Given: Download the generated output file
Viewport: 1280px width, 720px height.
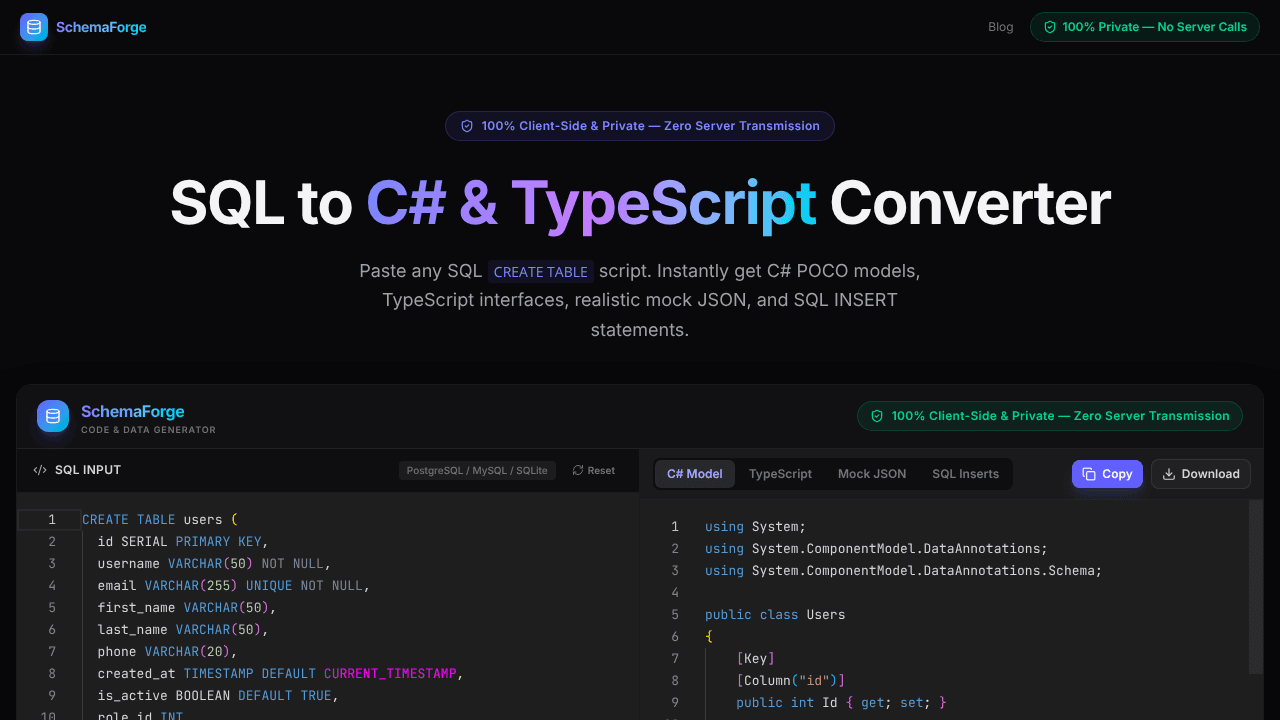Looking at the screenshot, I should click(1201, 474).
